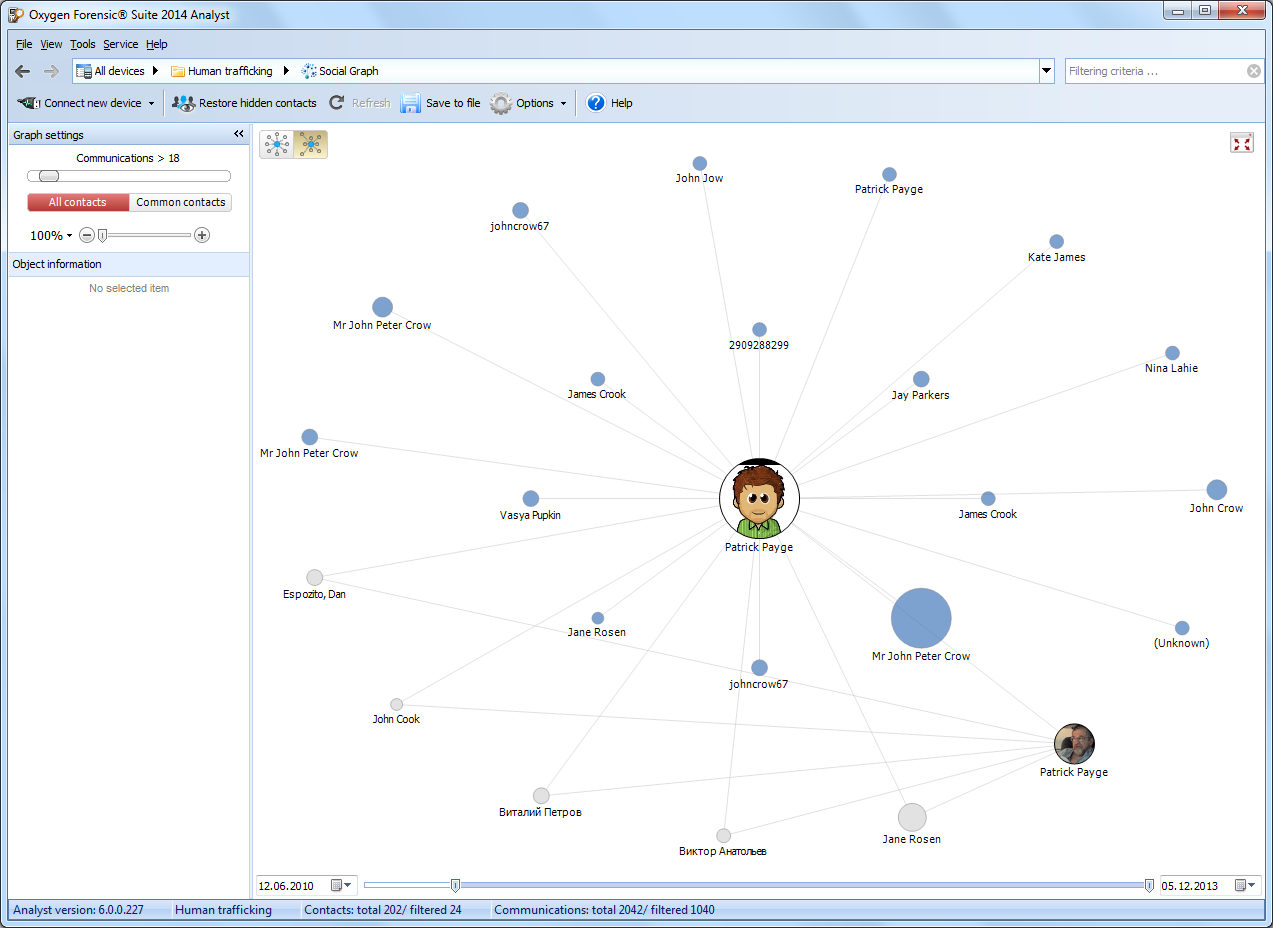The image size is (1273, 928).
Task: Click the zoom in plus button
Action: pyautogui.click(x=202, y=235)
